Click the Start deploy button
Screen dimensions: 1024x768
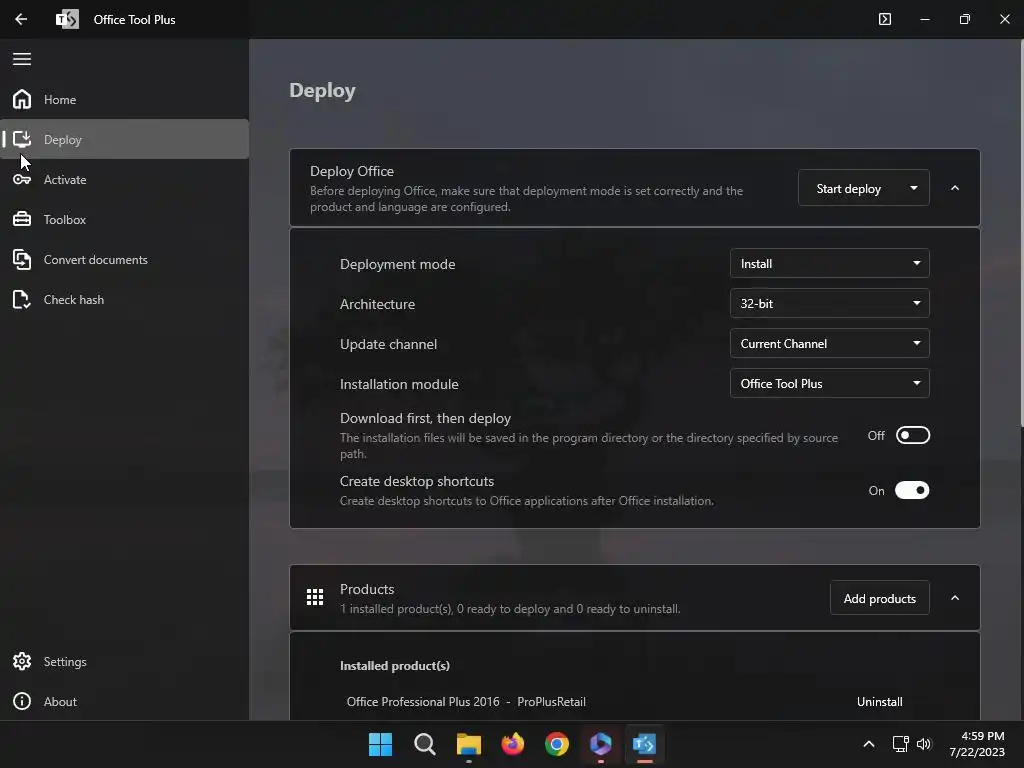(x=848, y=188)
